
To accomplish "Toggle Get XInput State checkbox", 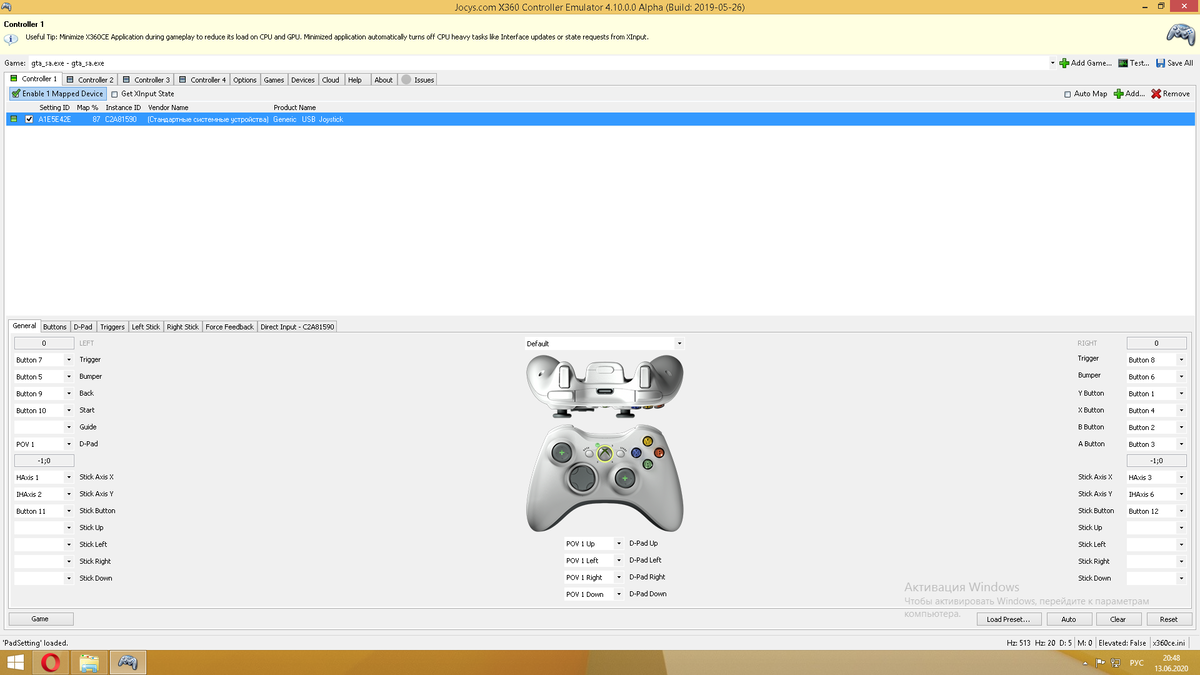I will pyautogui.click(x=114, y=94).
